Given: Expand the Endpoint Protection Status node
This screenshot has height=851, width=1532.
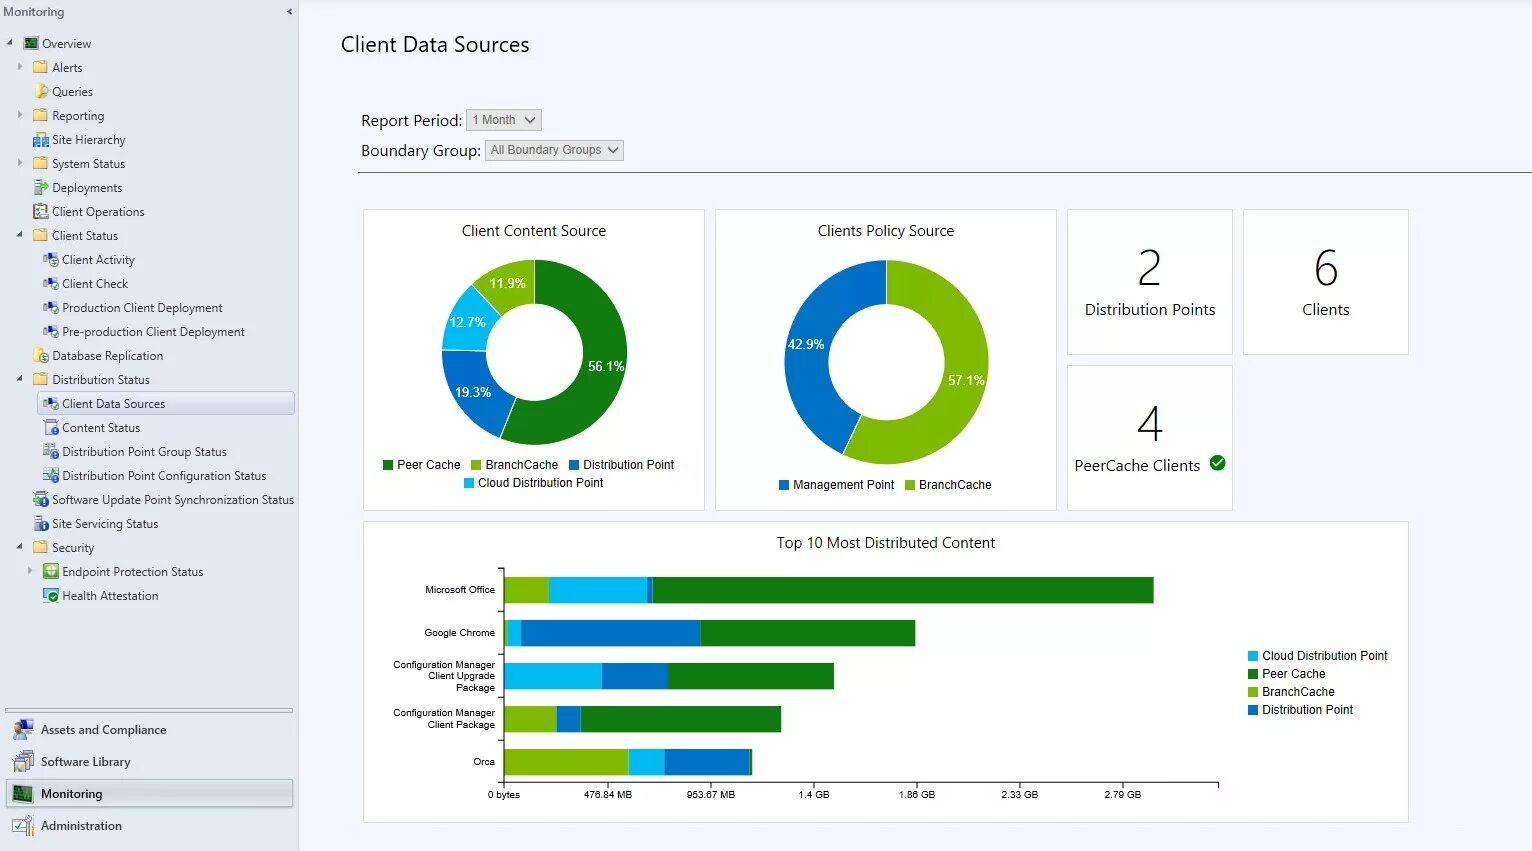Looking at the screenshot, I should [x=30, y=571].
